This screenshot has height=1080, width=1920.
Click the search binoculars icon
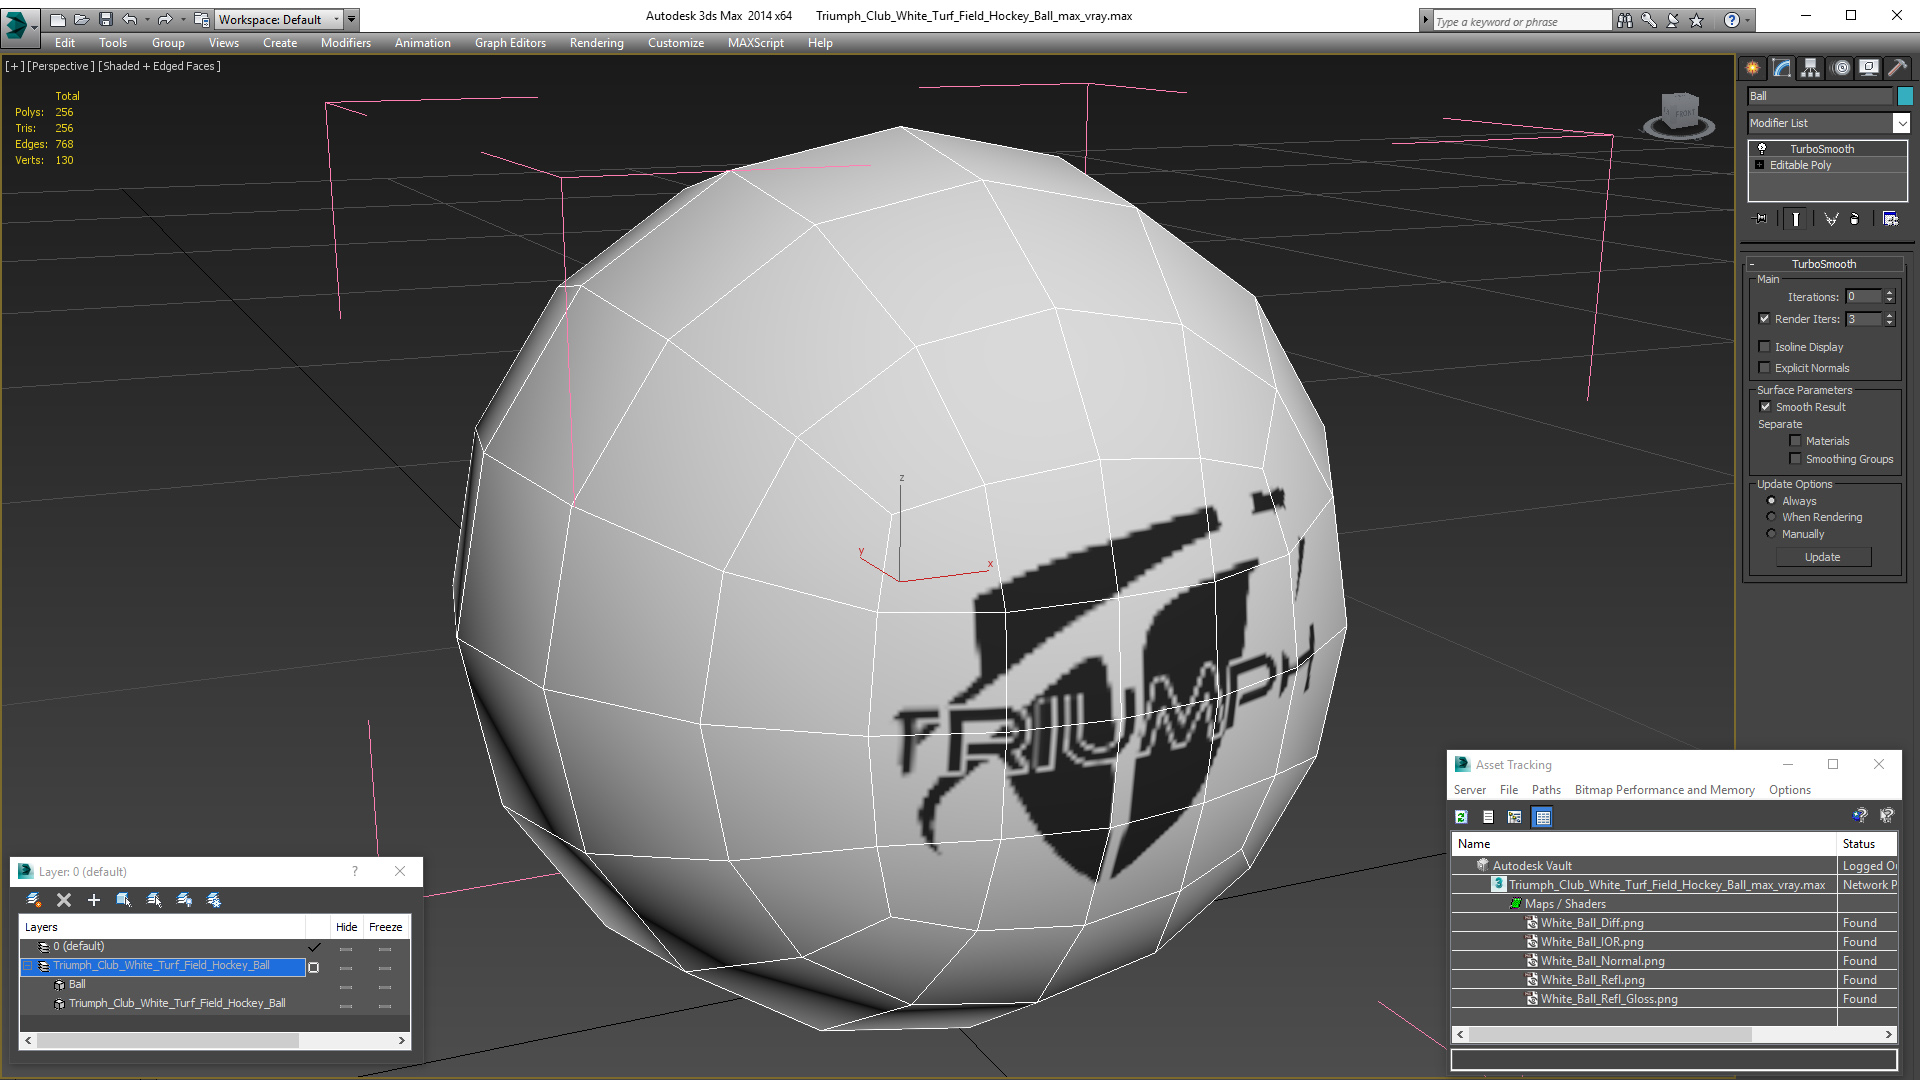(1625, 20)
